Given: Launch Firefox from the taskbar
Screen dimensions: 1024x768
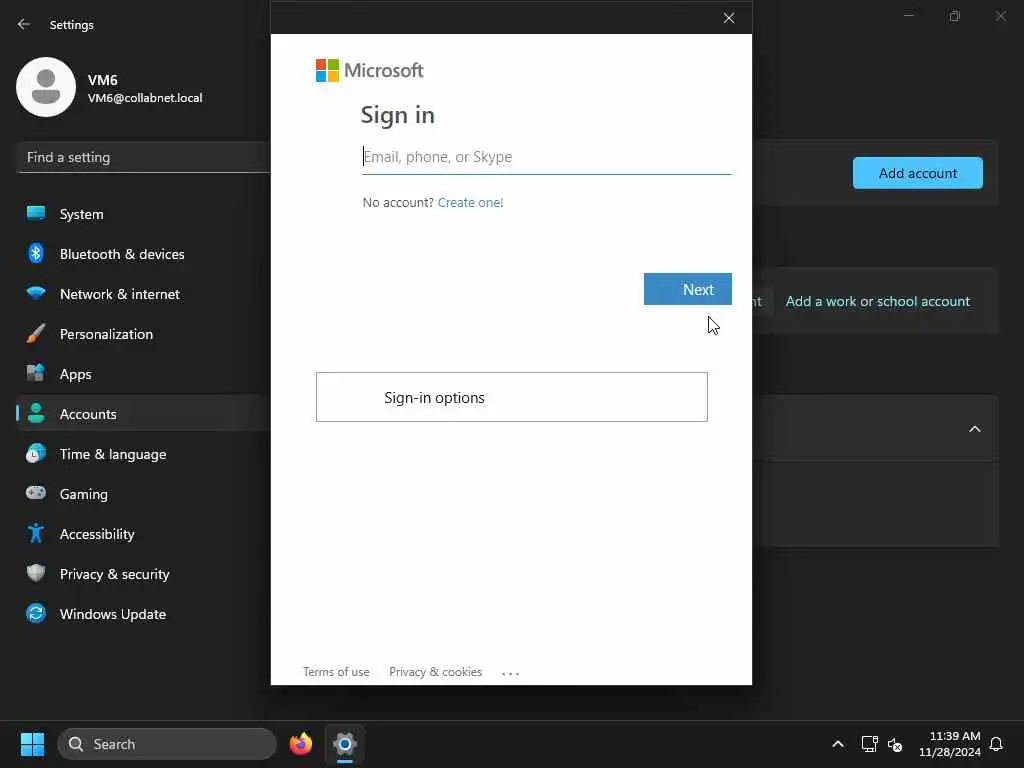Looking at the screenshot, I should pos(301,744).
